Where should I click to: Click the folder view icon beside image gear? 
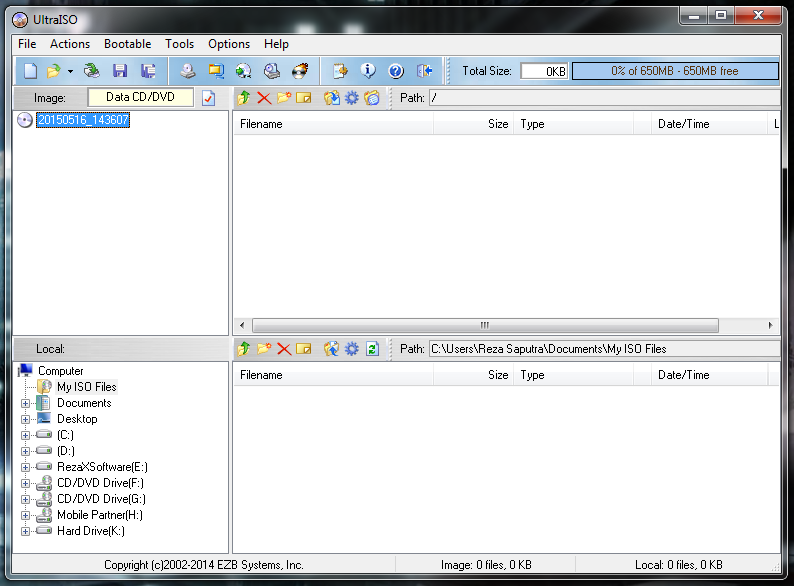372,97
